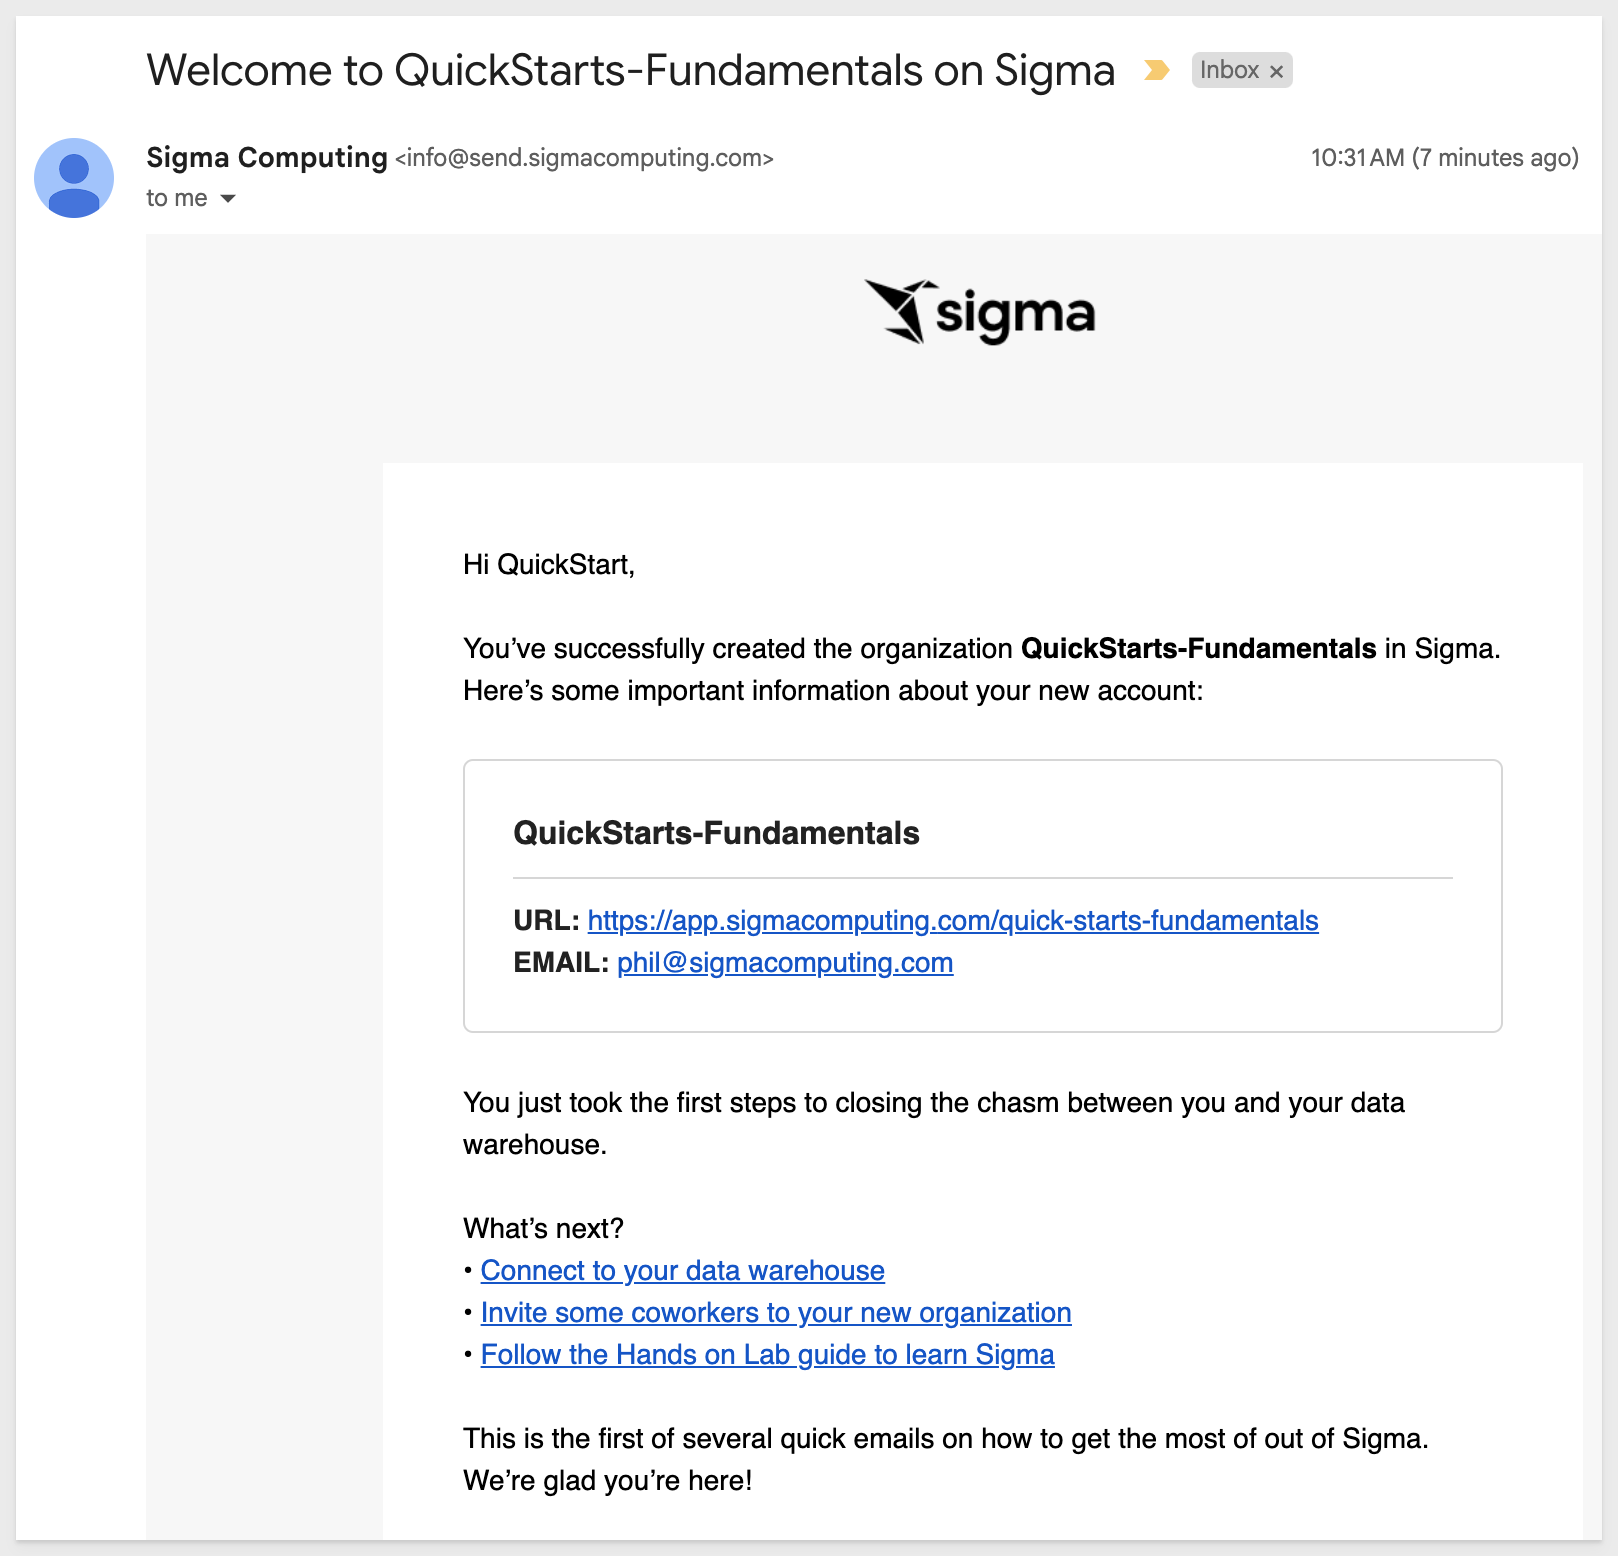Open 'Follow the Hands on Lab guide' link
This screenshot has width=1618, height=1556.
coord(767,1354)
